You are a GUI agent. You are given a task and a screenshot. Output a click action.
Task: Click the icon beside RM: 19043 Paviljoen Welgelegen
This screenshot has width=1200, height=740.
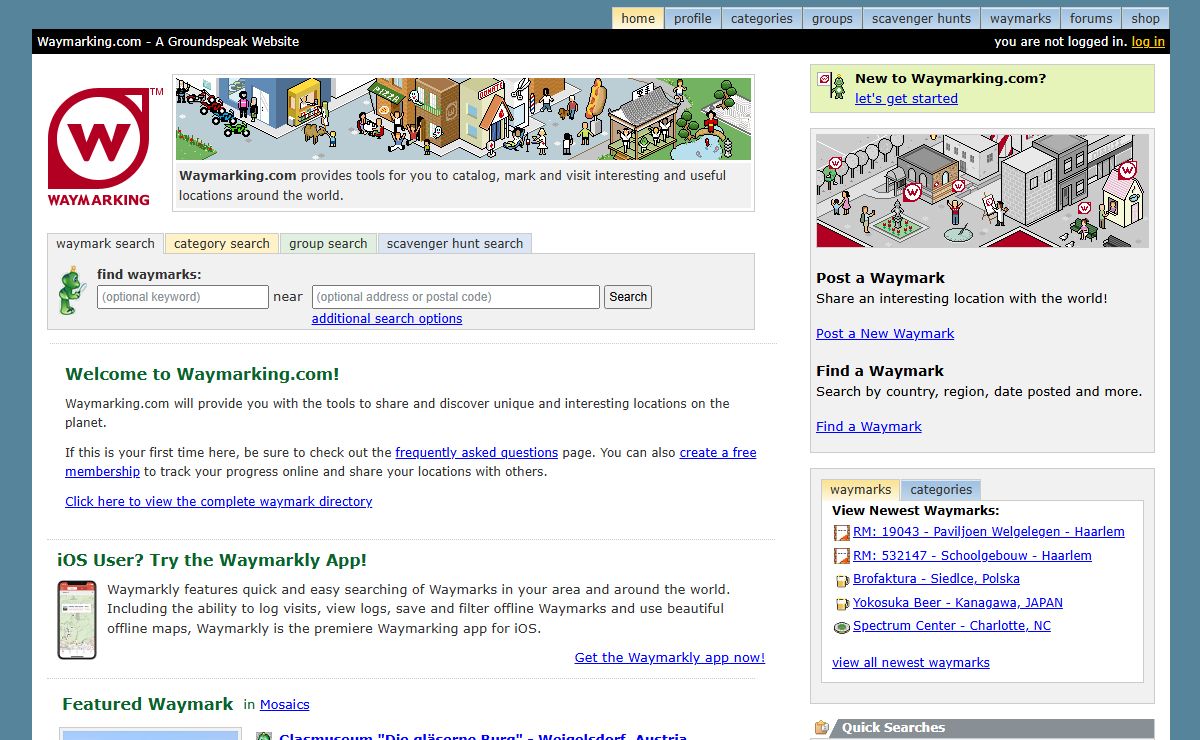coord(841,532)
